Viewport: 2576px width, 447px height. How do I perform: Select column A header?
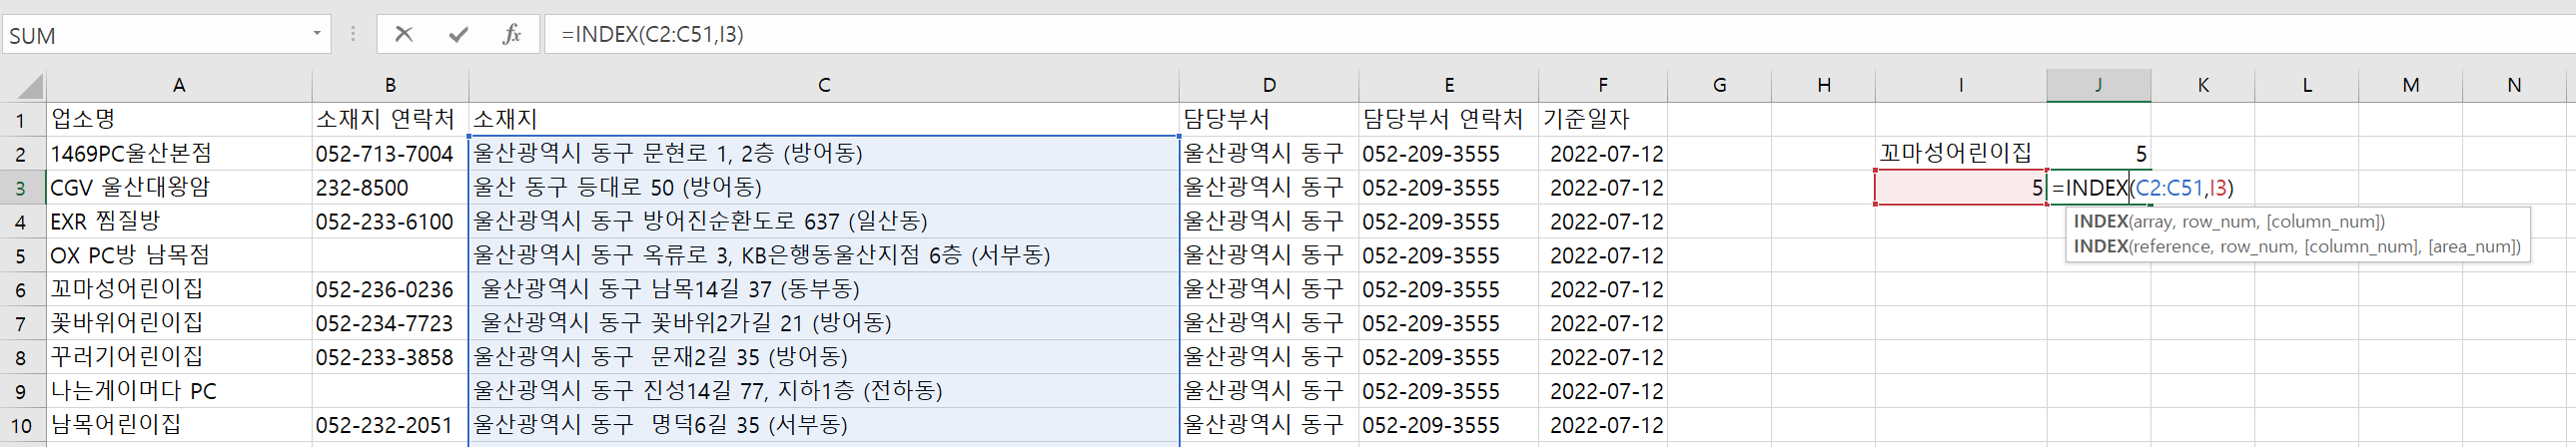click(x=179, y=85)
